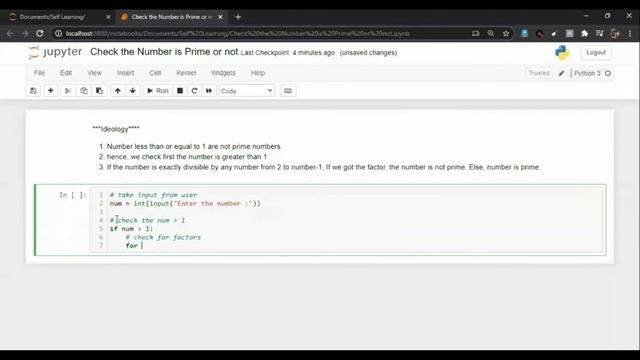Click the install/cast icon in address bar
This screenshot has width=640, height=360.
point(476,33)
